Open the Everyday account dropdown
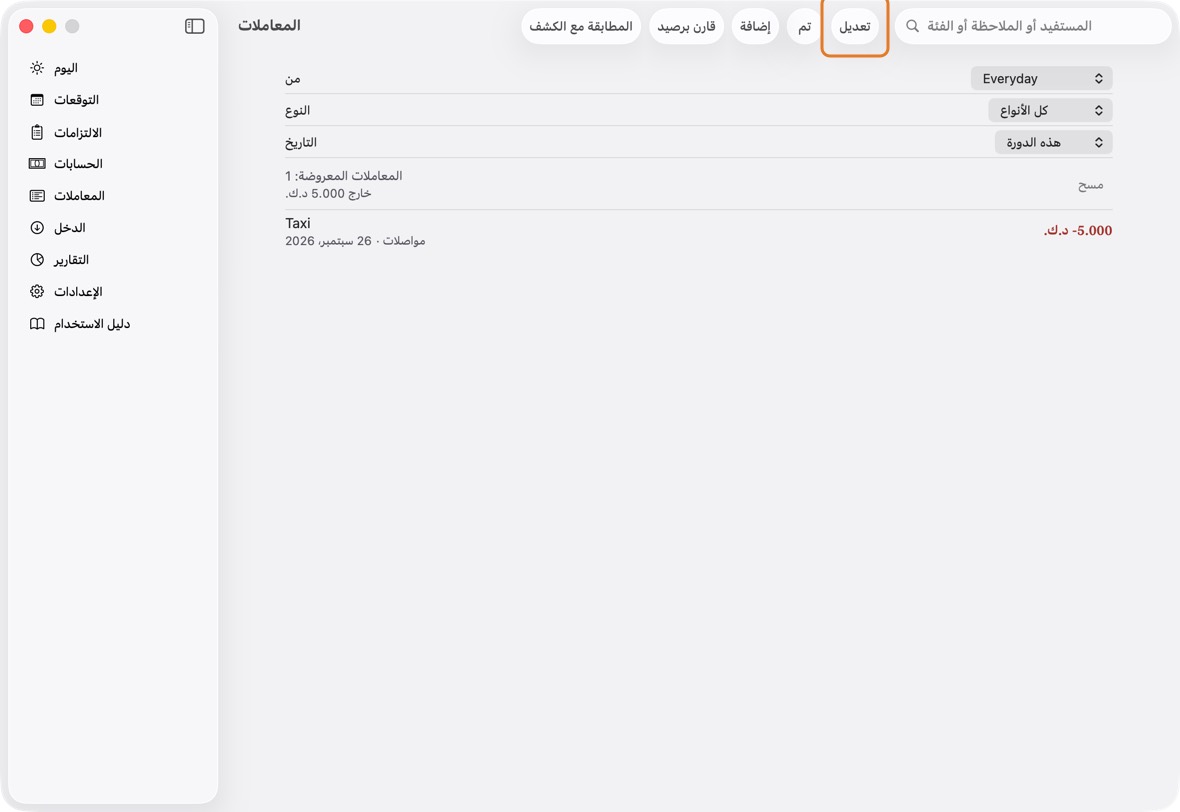The width and height of the screenshot is (1180, 812). (1042, 78)
